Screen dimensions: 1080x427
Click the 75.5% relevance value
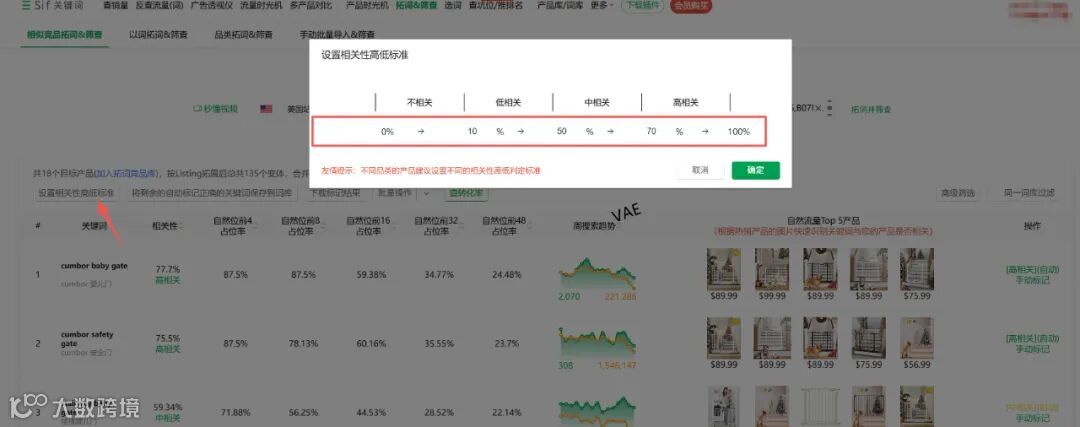point(167,338)
